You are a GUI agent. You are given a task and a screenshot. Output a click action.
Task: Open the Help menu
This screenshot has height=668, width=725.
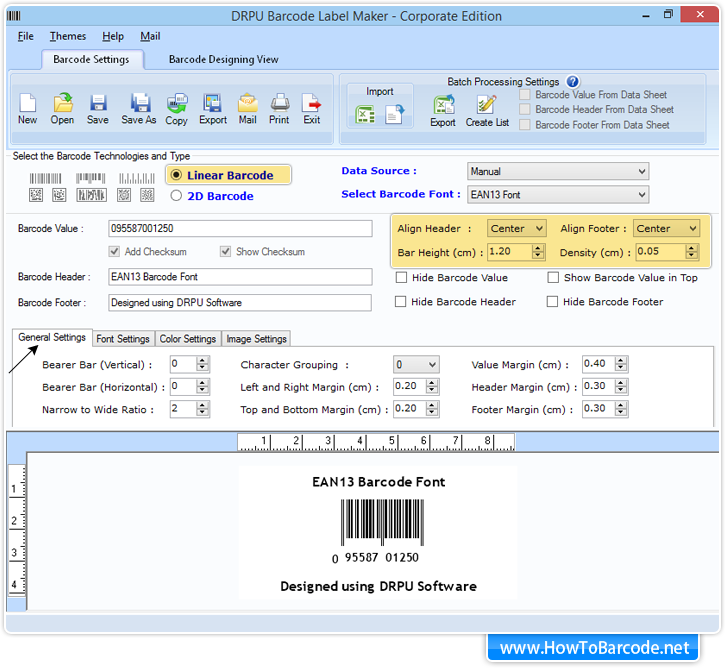pyautogui.click(x=113, y=36)
